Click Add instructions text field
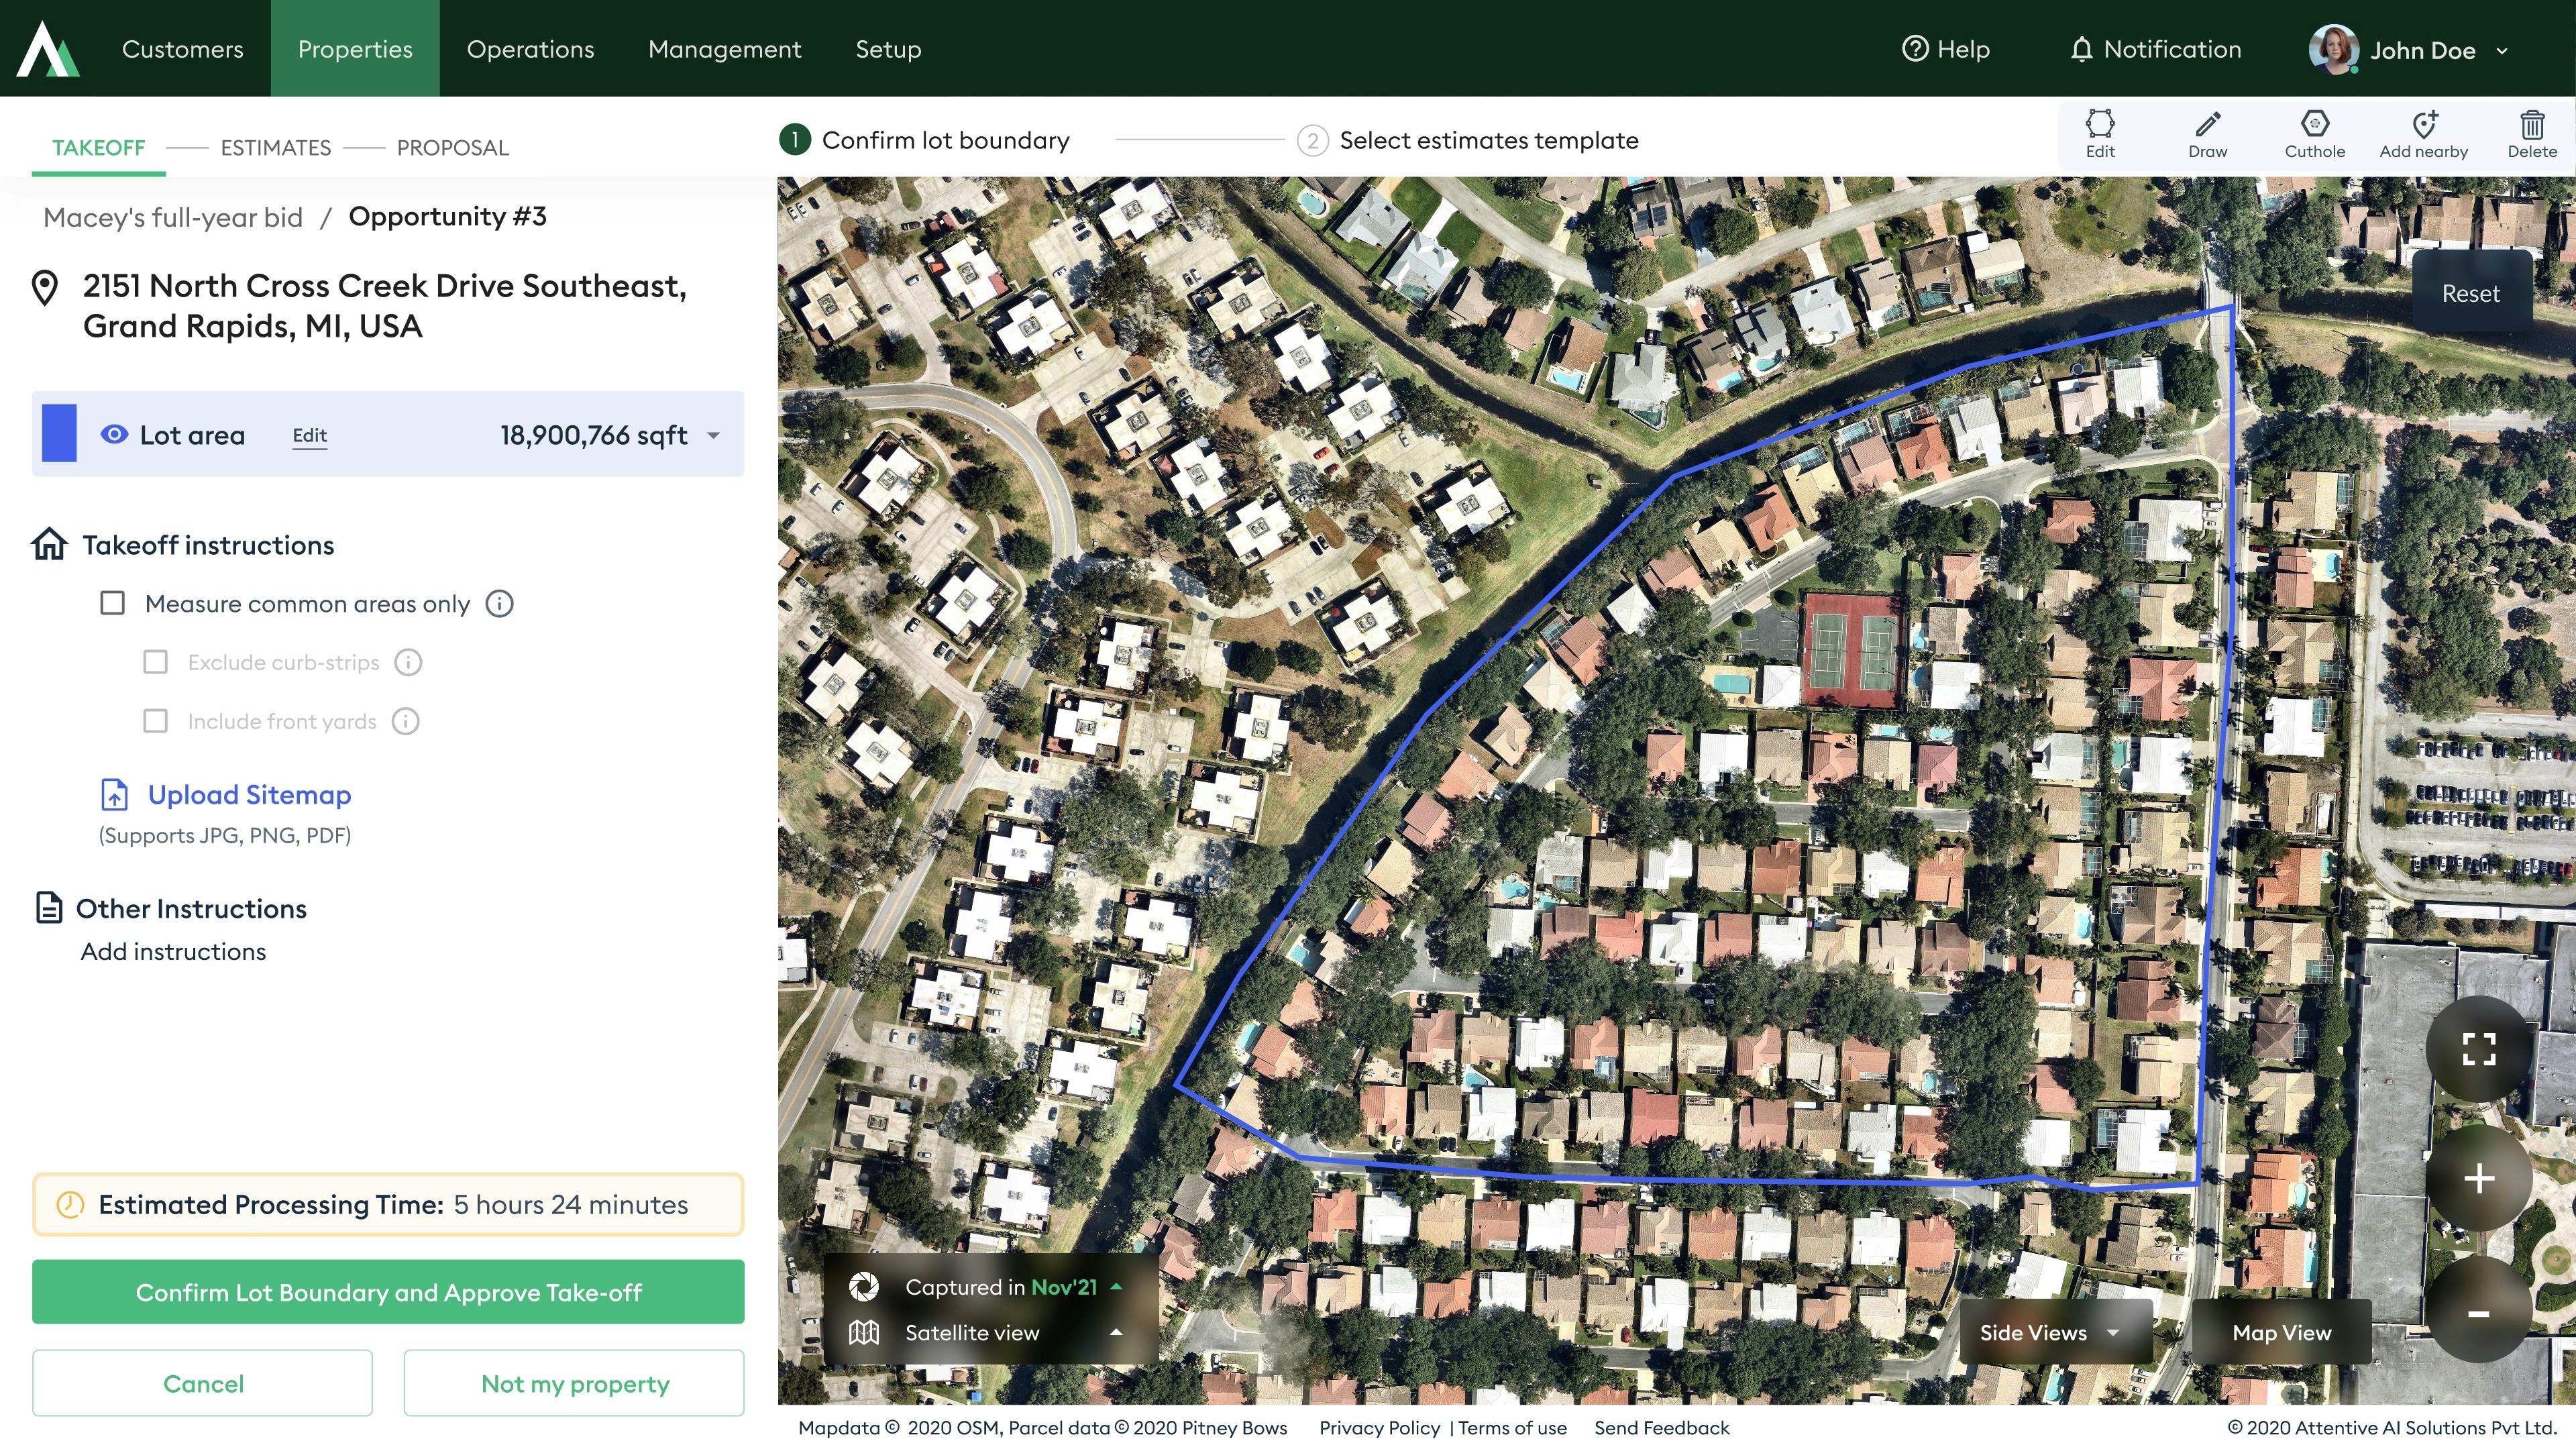 [x=173, y=951]
